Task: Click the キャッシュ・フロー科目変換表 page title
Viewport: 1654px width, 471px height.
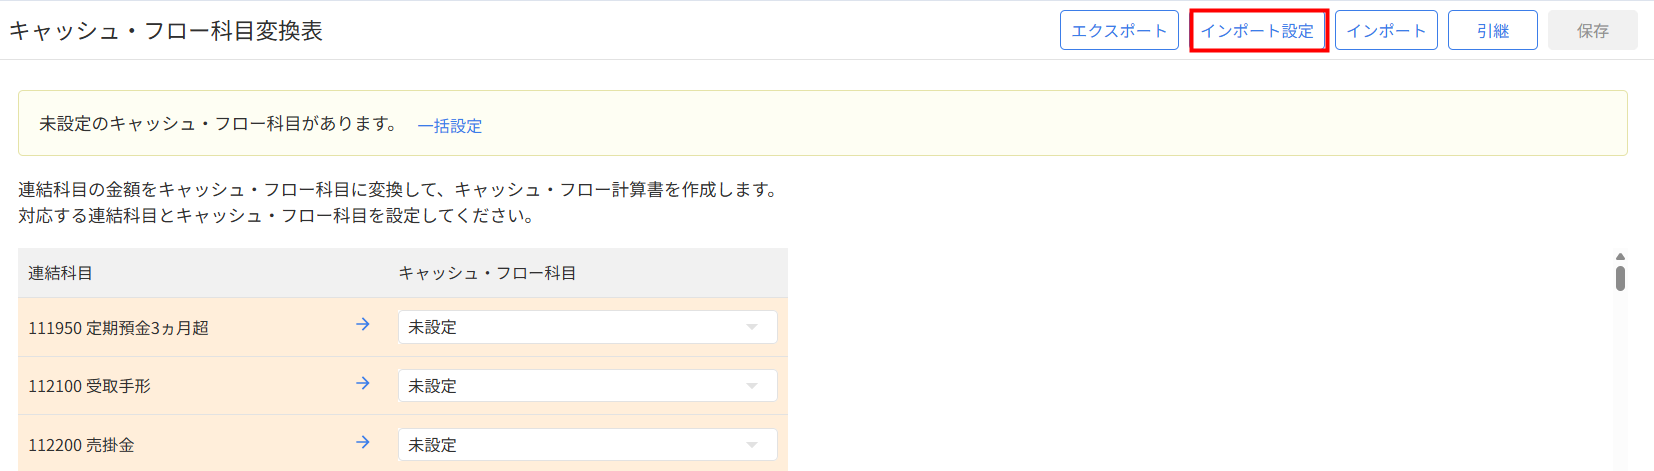Action: click(x=166, y=31)
